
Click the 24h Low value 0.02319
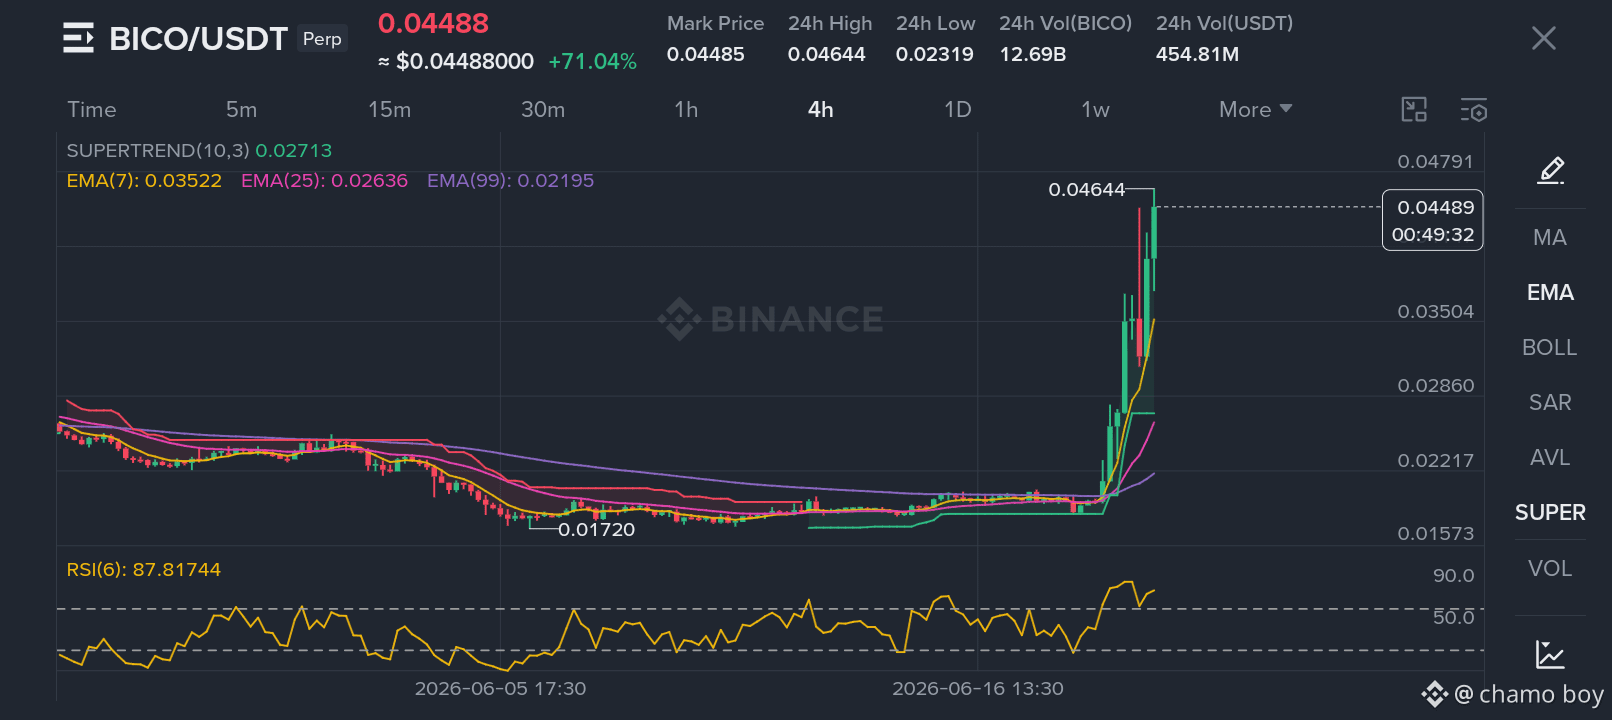[x=934, y=54]
